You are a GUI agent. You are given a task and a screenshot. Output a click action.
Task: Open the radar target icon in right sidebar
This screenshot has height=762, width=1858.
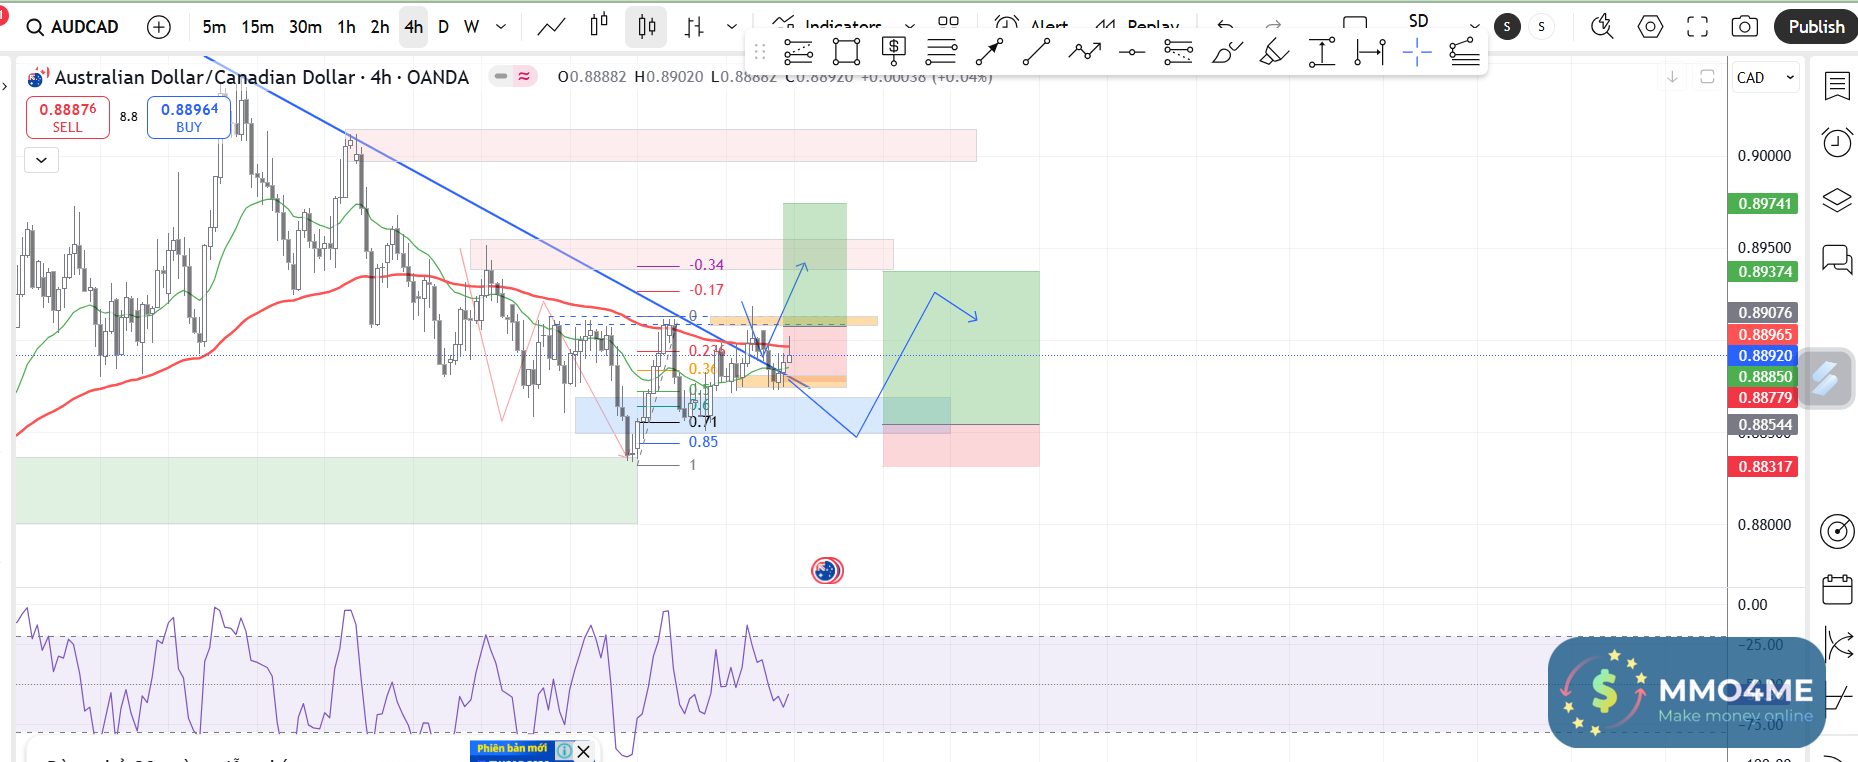click(1837, 532)
